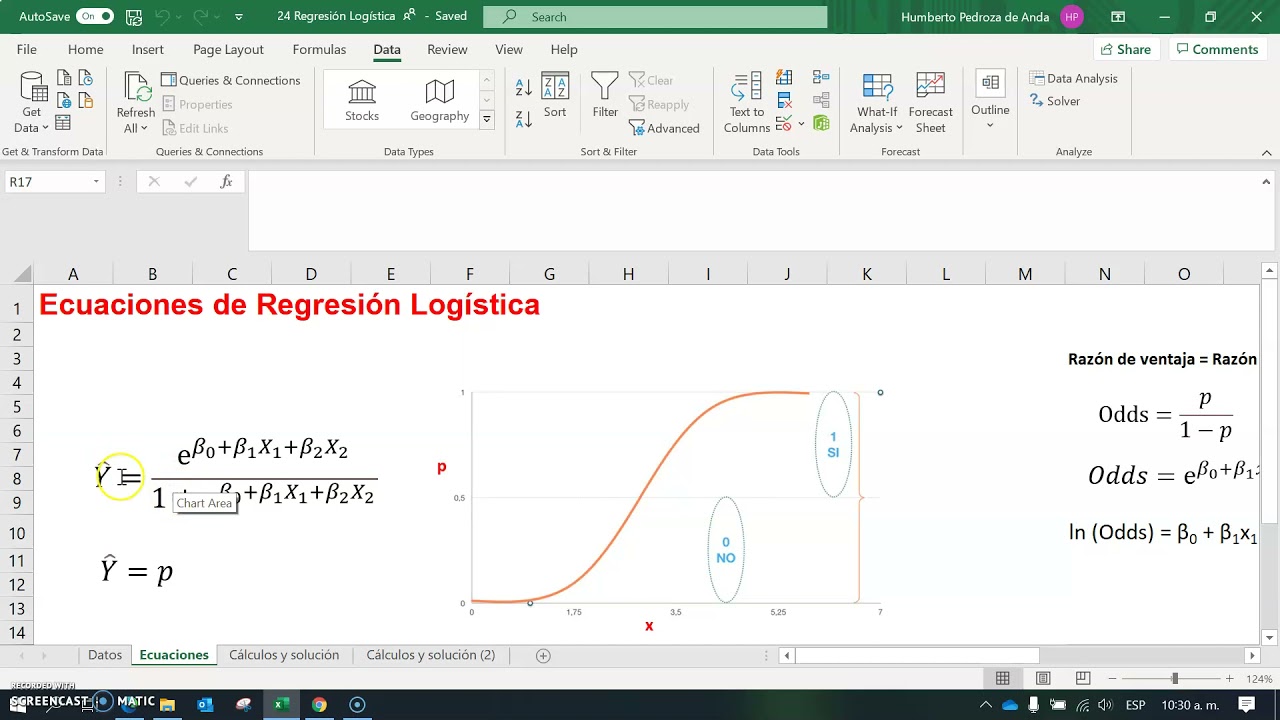Launch the Solver add-in
1280x720 pixels.
click(x=1054, y=101)
